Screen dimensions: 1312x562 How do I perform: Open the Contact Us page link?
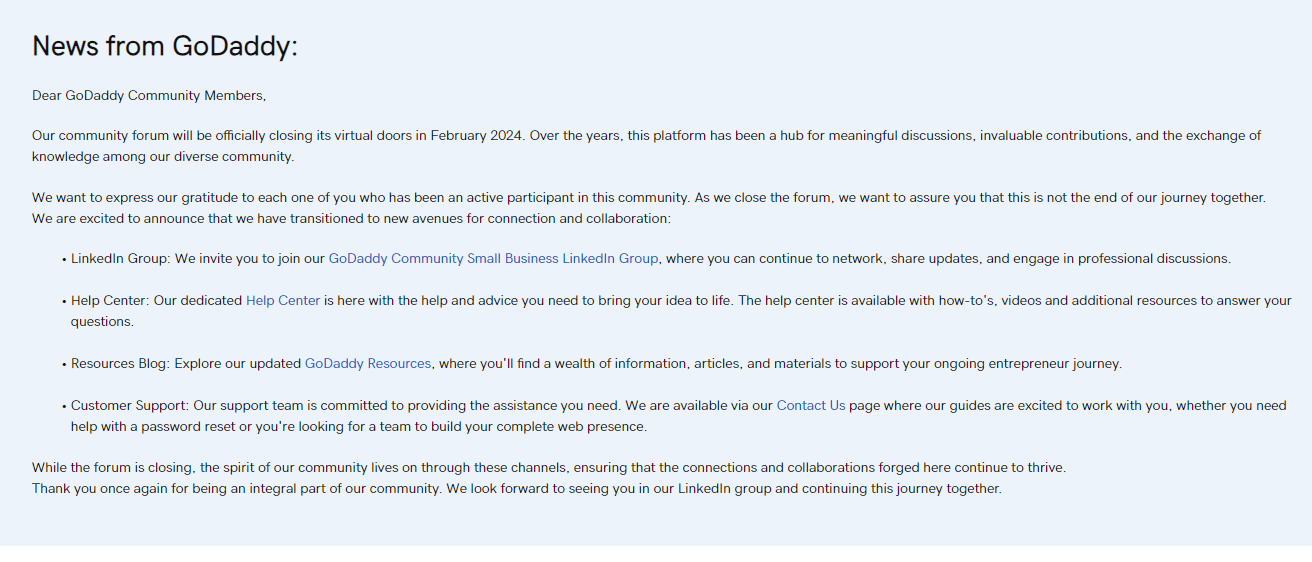pos(811,406)
